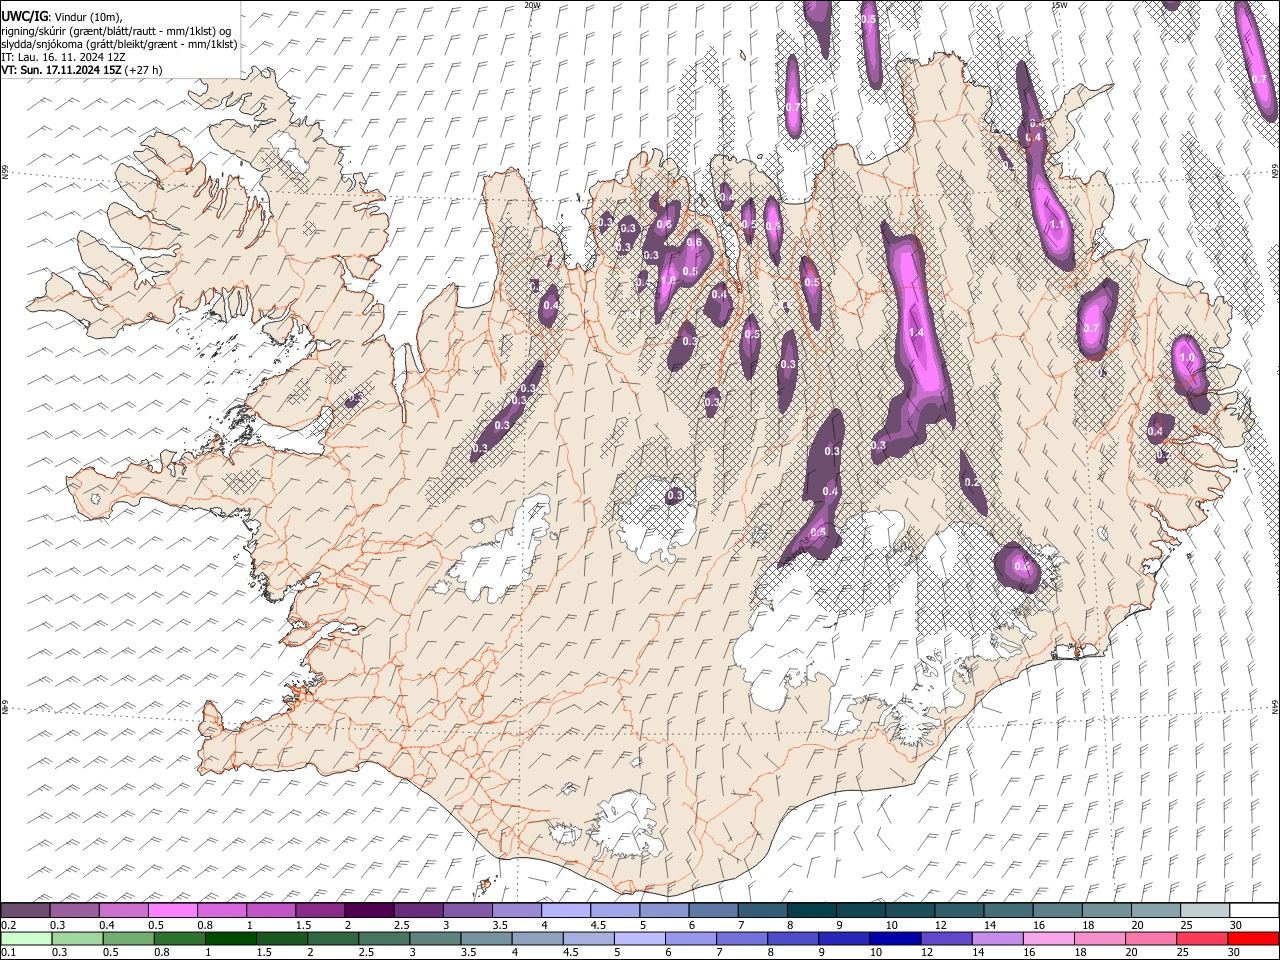Click the 'IT: Lau. 16. 11. 2024 12Z' line
The image size is (1280, 960).
(63, 57)
